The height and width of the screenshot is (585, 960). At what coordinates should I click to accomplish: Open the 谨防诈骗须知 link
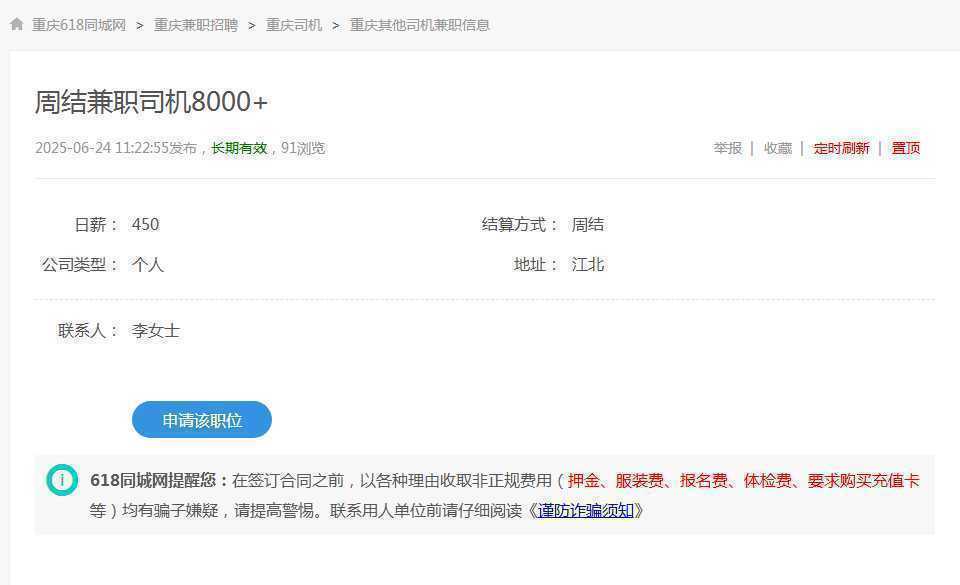[585, 510]
